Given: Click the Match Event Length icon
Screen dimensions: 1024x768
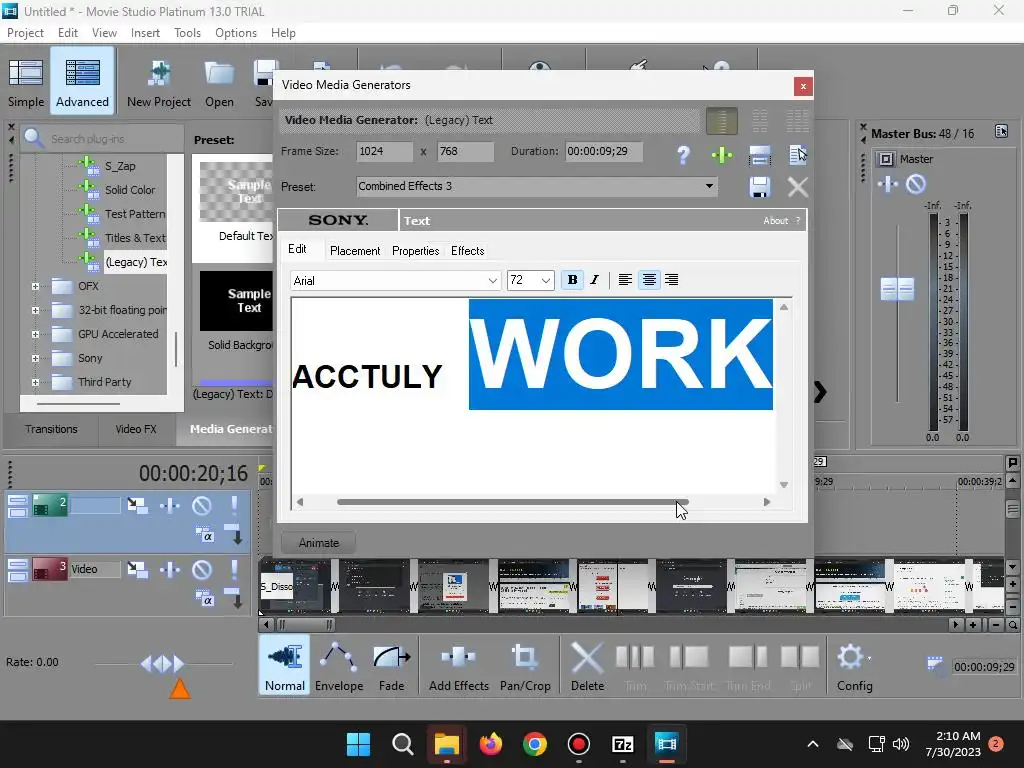Looking at the screenshot, I should (x=760, y=155).
